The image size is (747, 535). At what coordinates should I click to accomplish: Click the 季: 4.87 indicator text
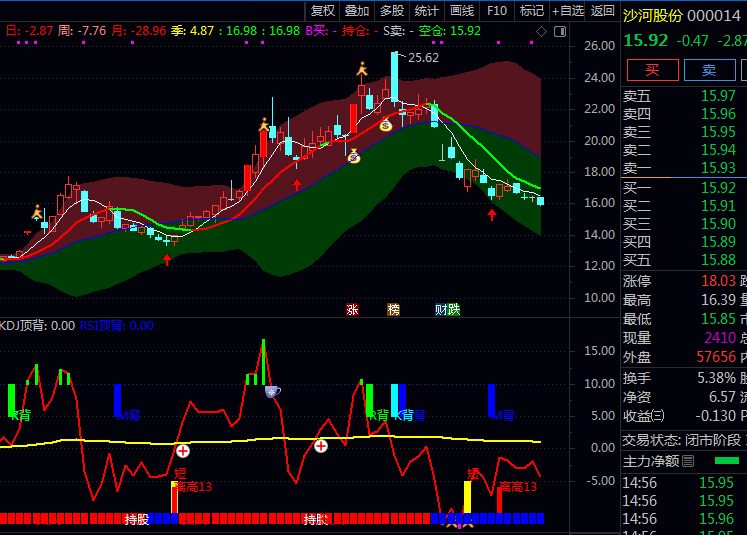point(192,31)
